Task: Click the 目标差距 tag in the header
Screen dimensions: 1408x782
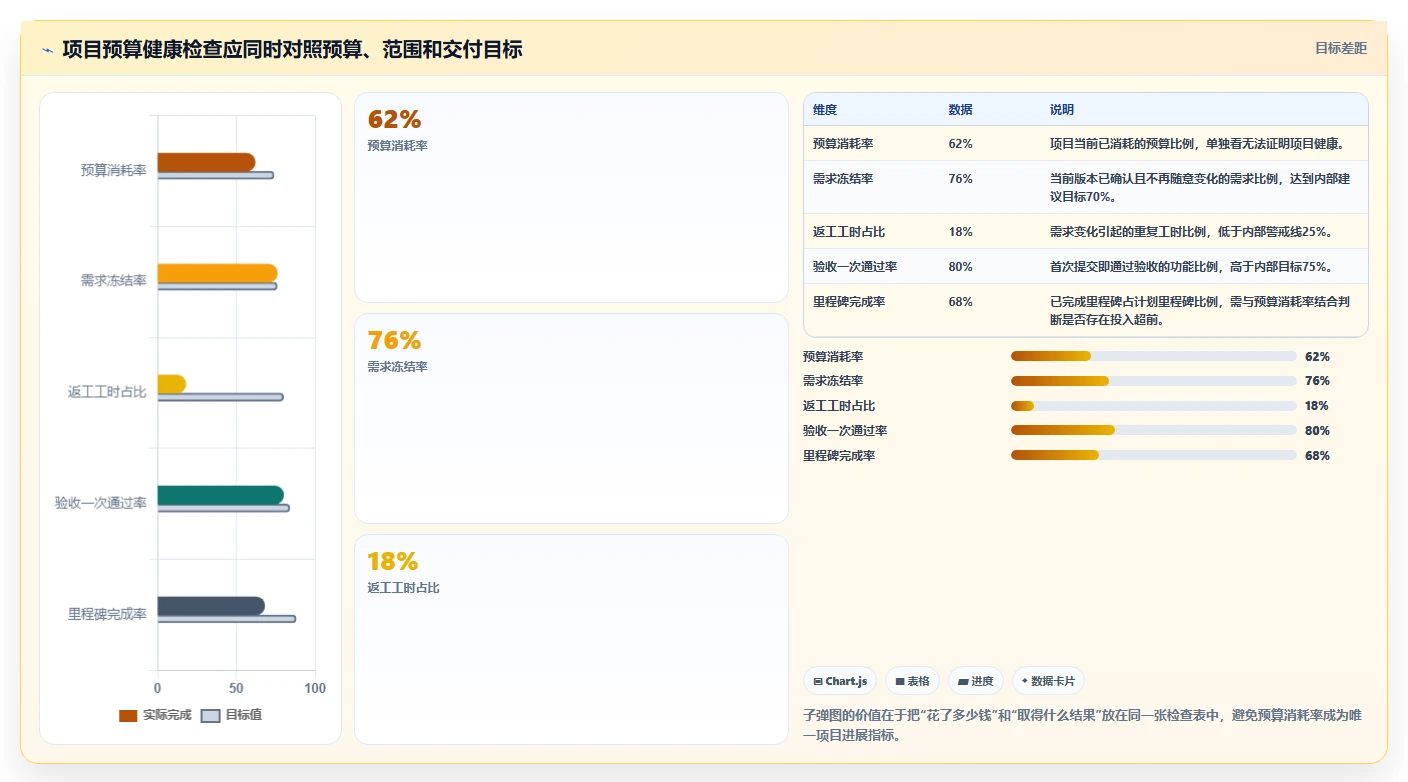Action: (1340, 48)
